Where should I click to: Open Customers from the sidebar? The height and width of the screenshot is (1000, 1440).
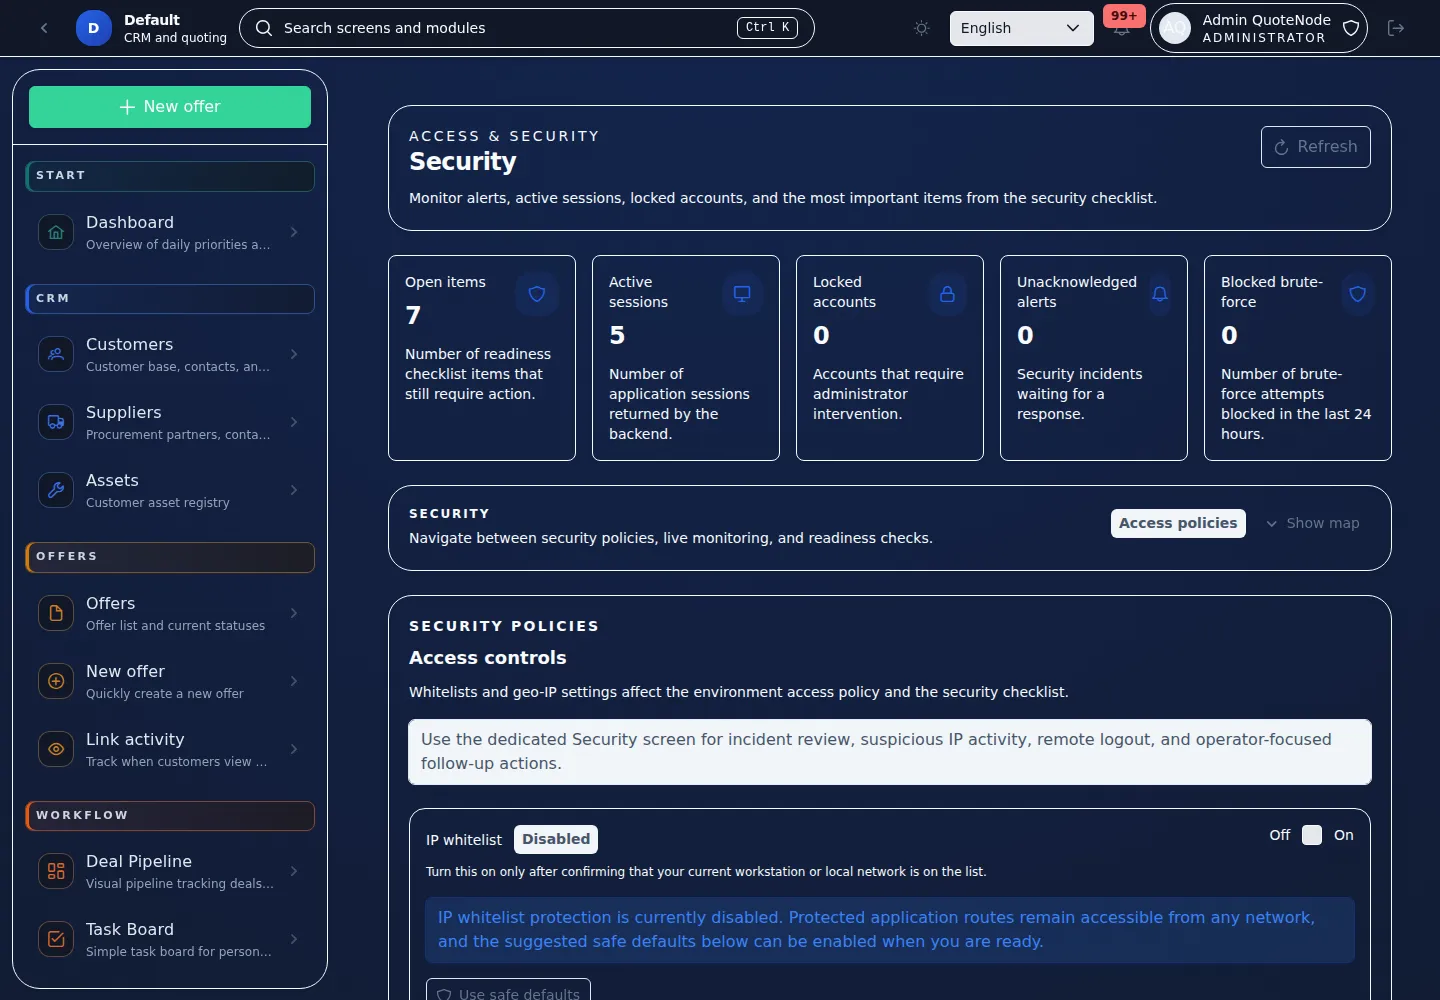pyautogui.click(x=170, y=354)
